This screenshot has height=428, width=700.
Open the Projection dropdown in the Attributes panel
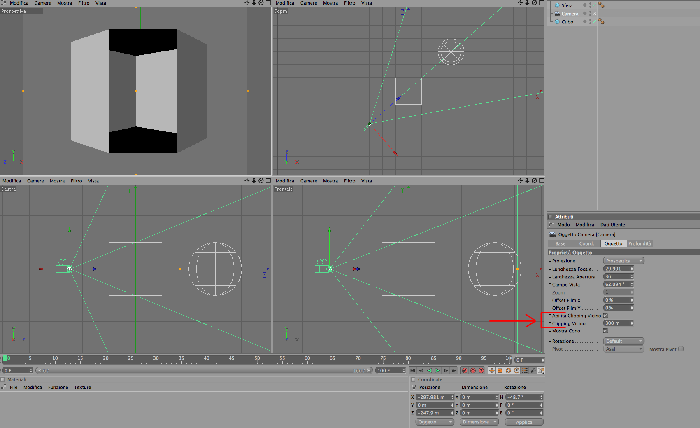tap(623, 261)
